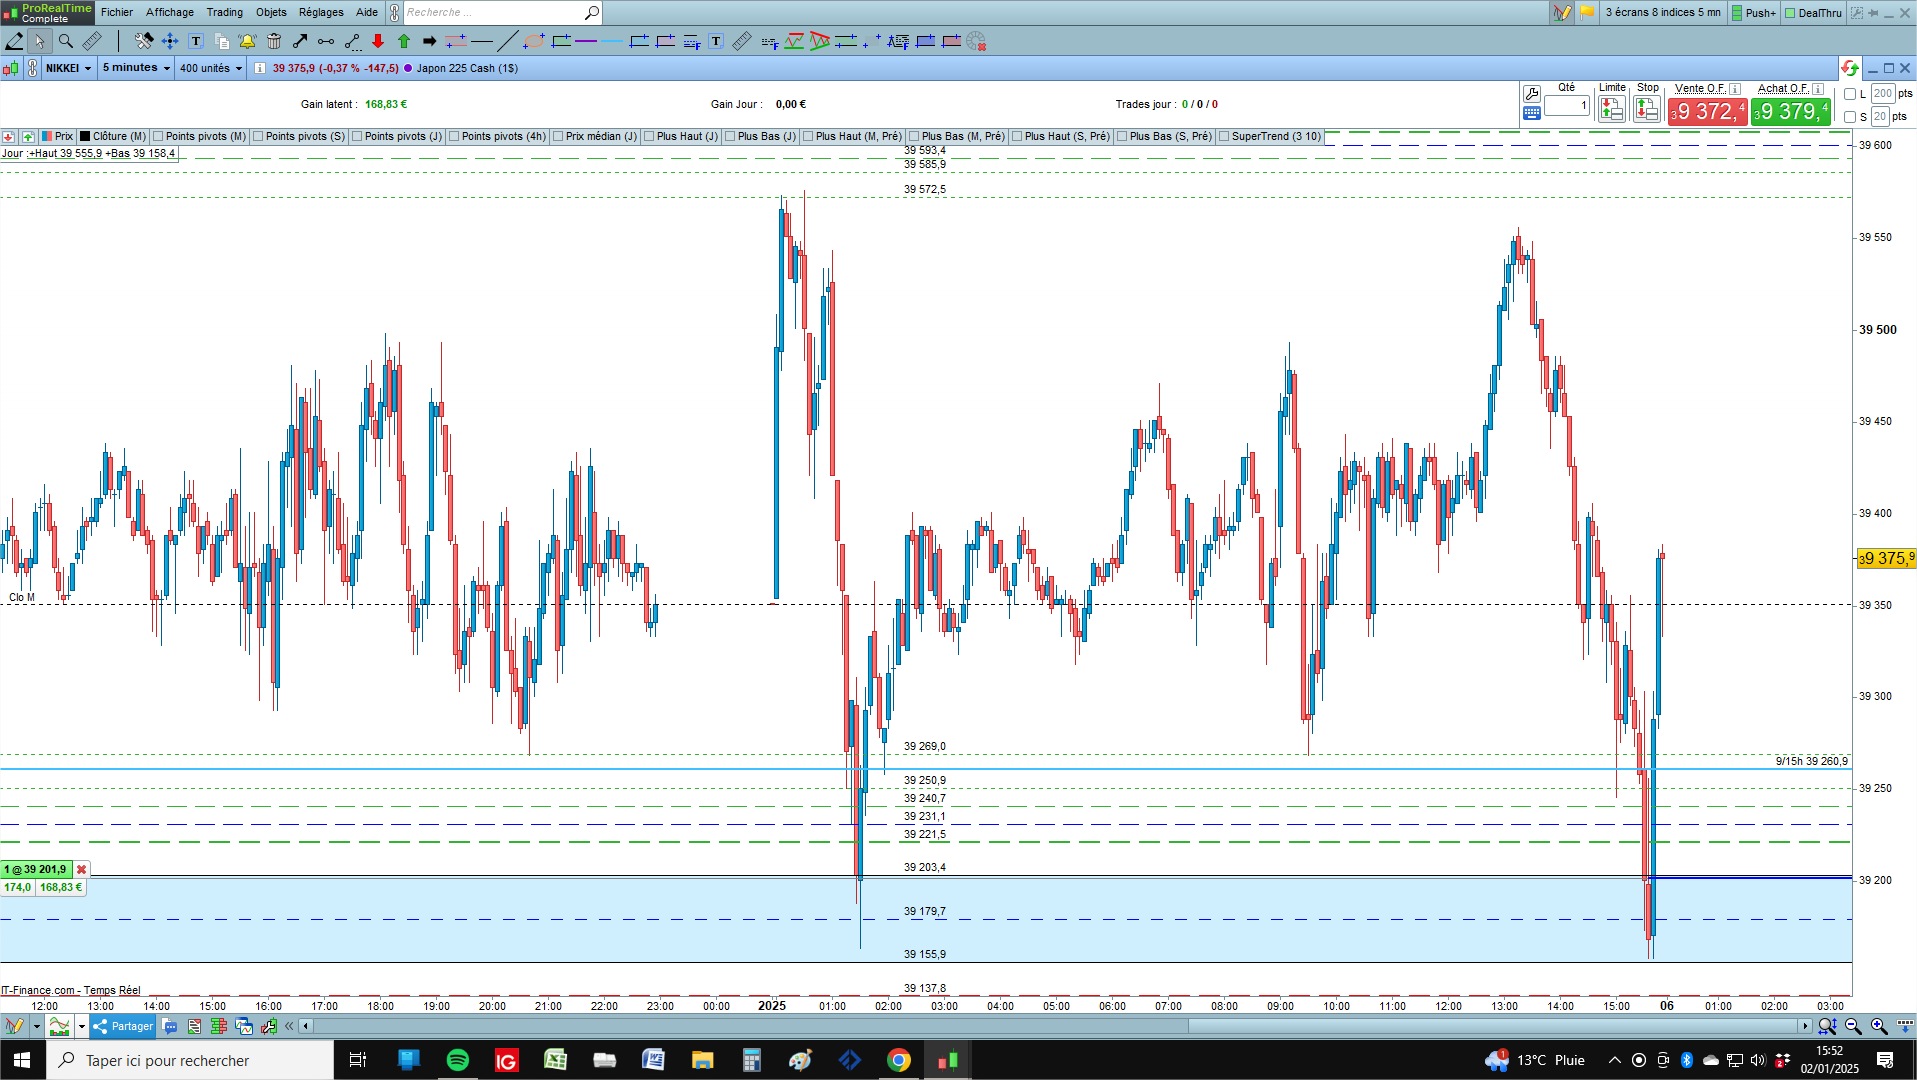Image resolution: width=1917 pixels, height=1080 pixels.
Task: Select the arrow cursor tool
Action: click(x=39, y=41)
